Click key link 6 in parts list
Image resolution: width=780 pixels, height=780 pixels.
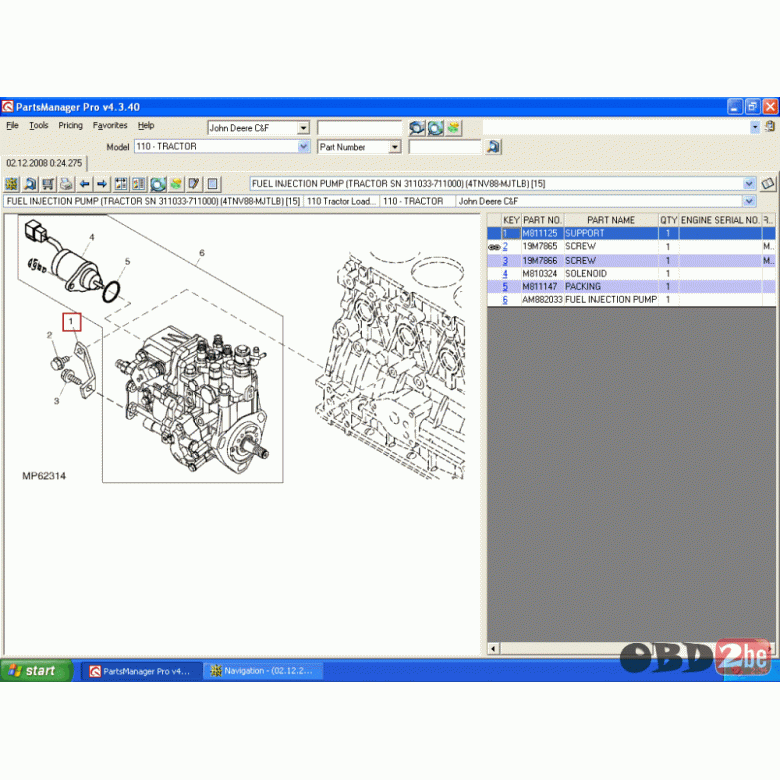pyautogui.click(x=505, y=300)
